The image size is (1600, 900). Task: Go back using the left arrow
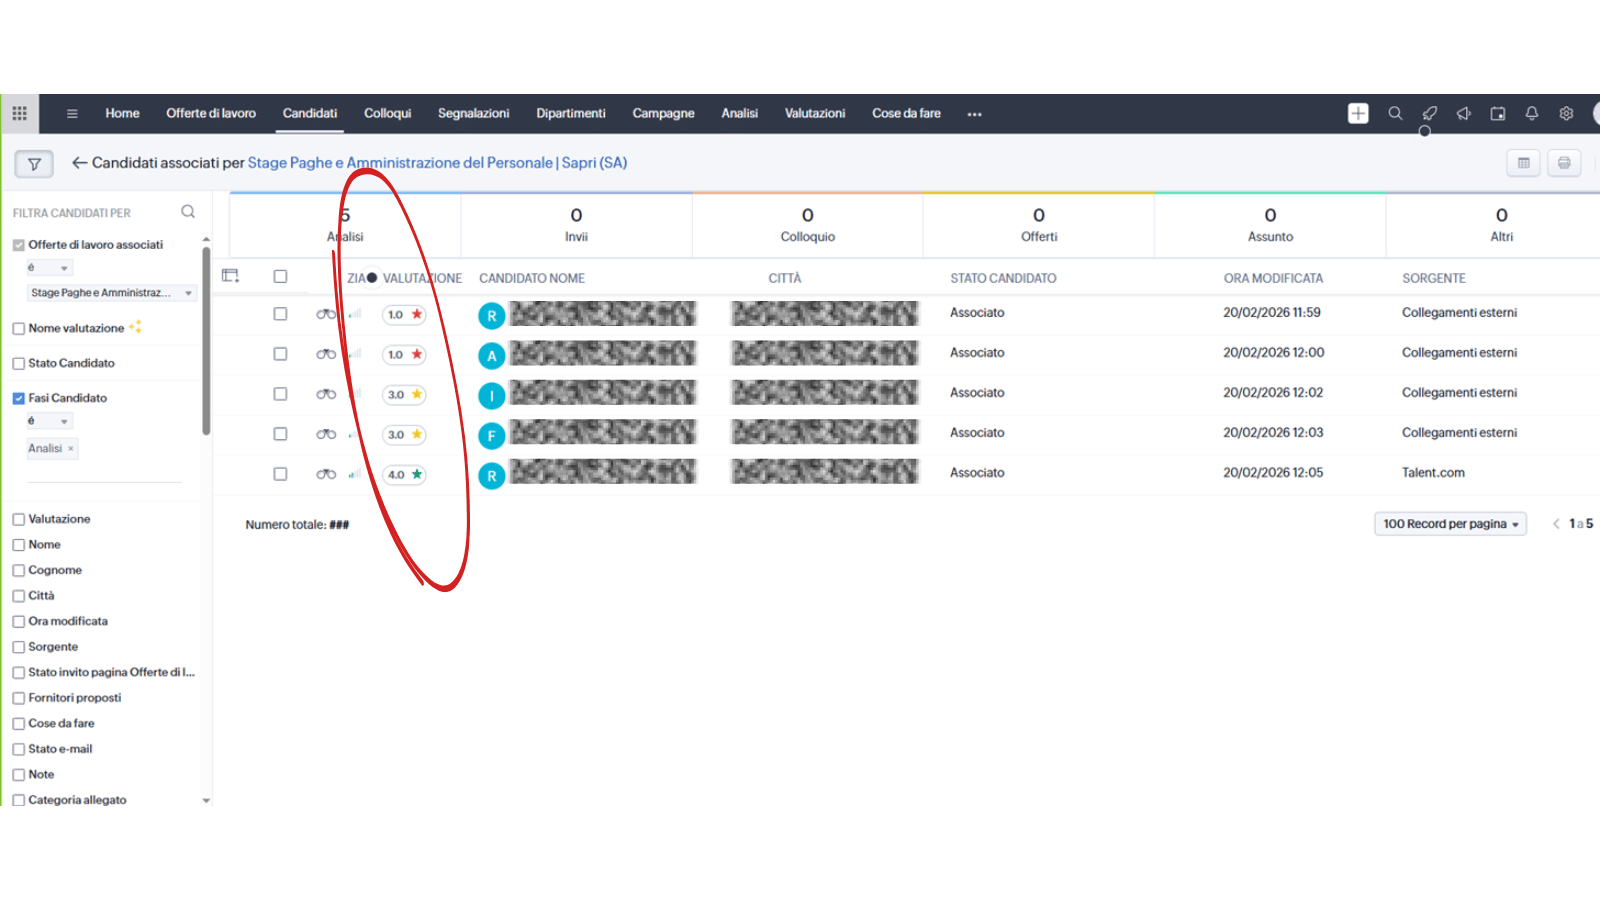pos(79,163)
